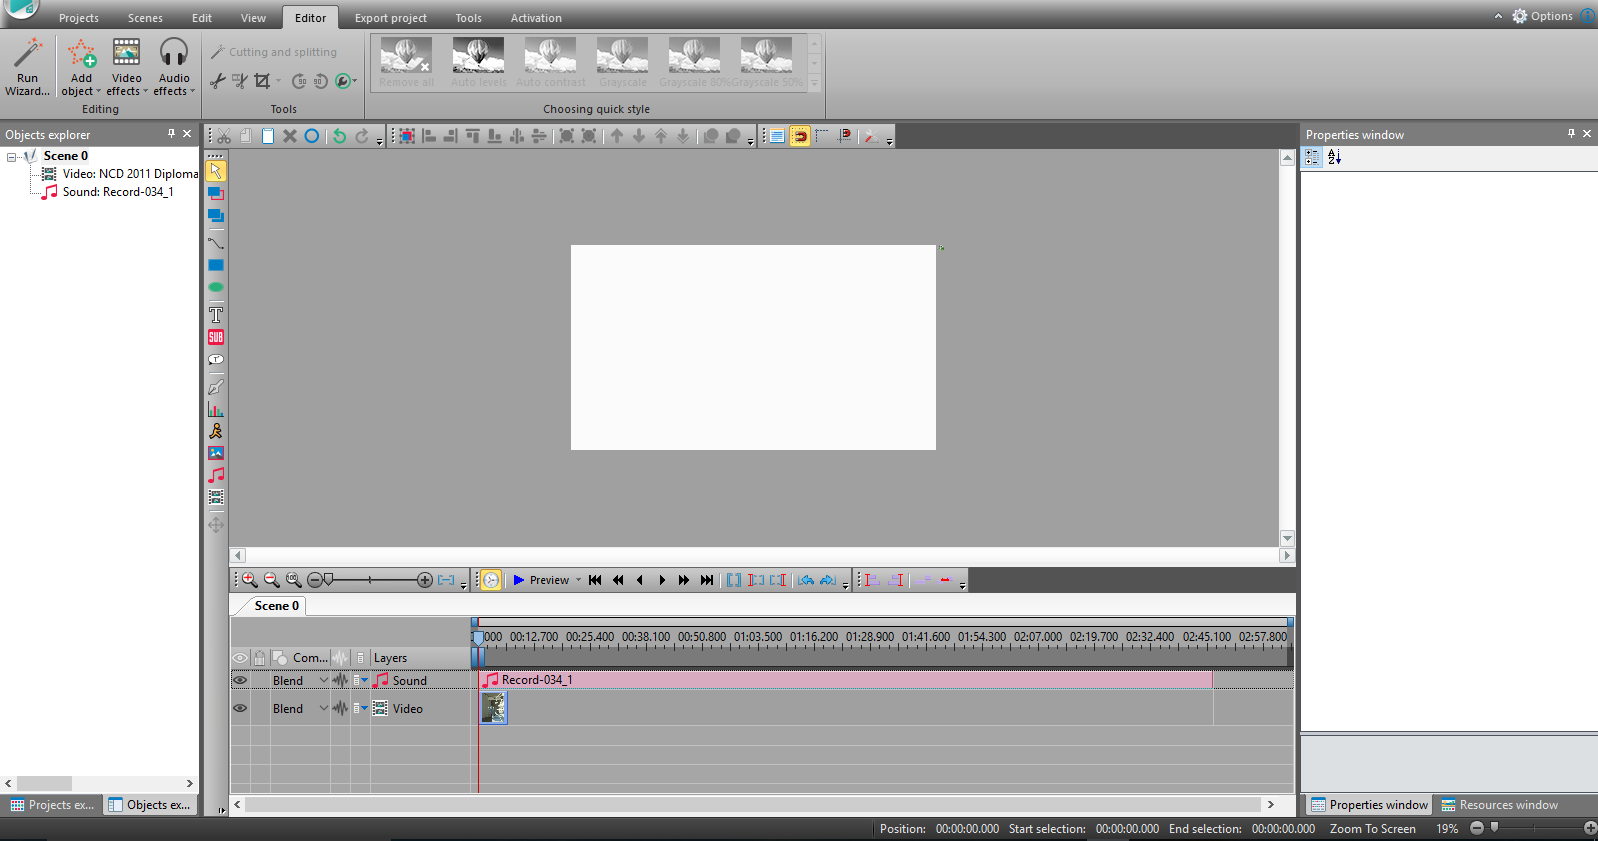Toggle the Video layer waveform display

pos(340,708)
